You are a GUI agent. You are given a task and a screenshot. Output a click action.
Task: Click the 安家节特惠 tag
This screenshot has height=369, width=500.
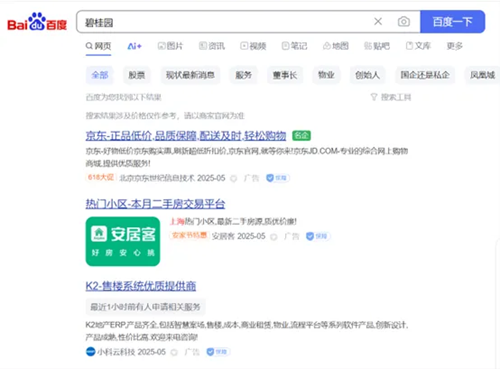point(189,235)
